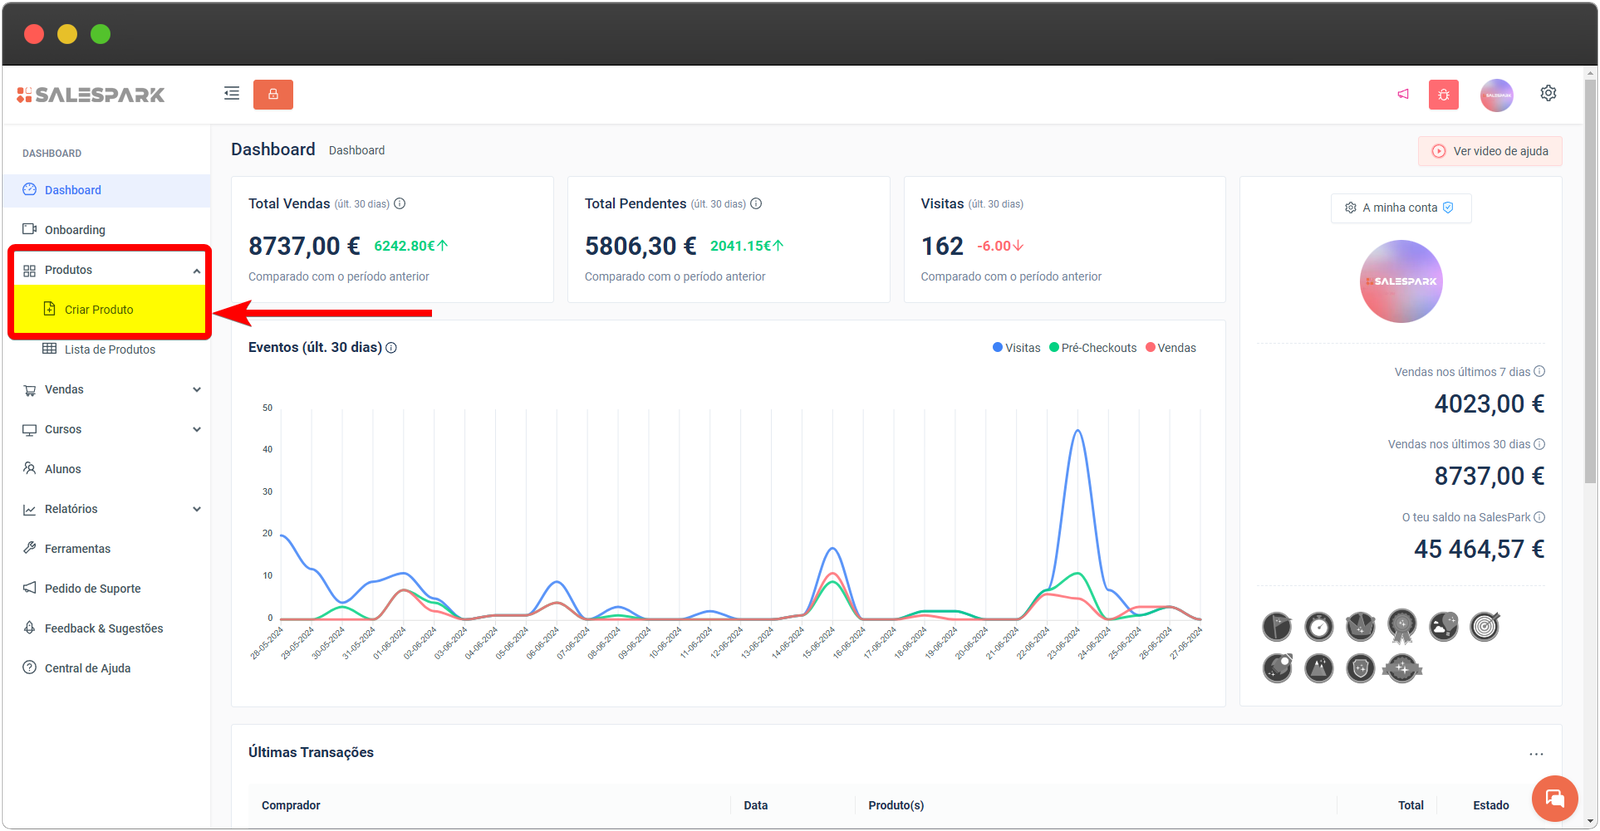1600x831 pixels.
Task: Open Lista de Produtos menu item
Action: [109, 350]
